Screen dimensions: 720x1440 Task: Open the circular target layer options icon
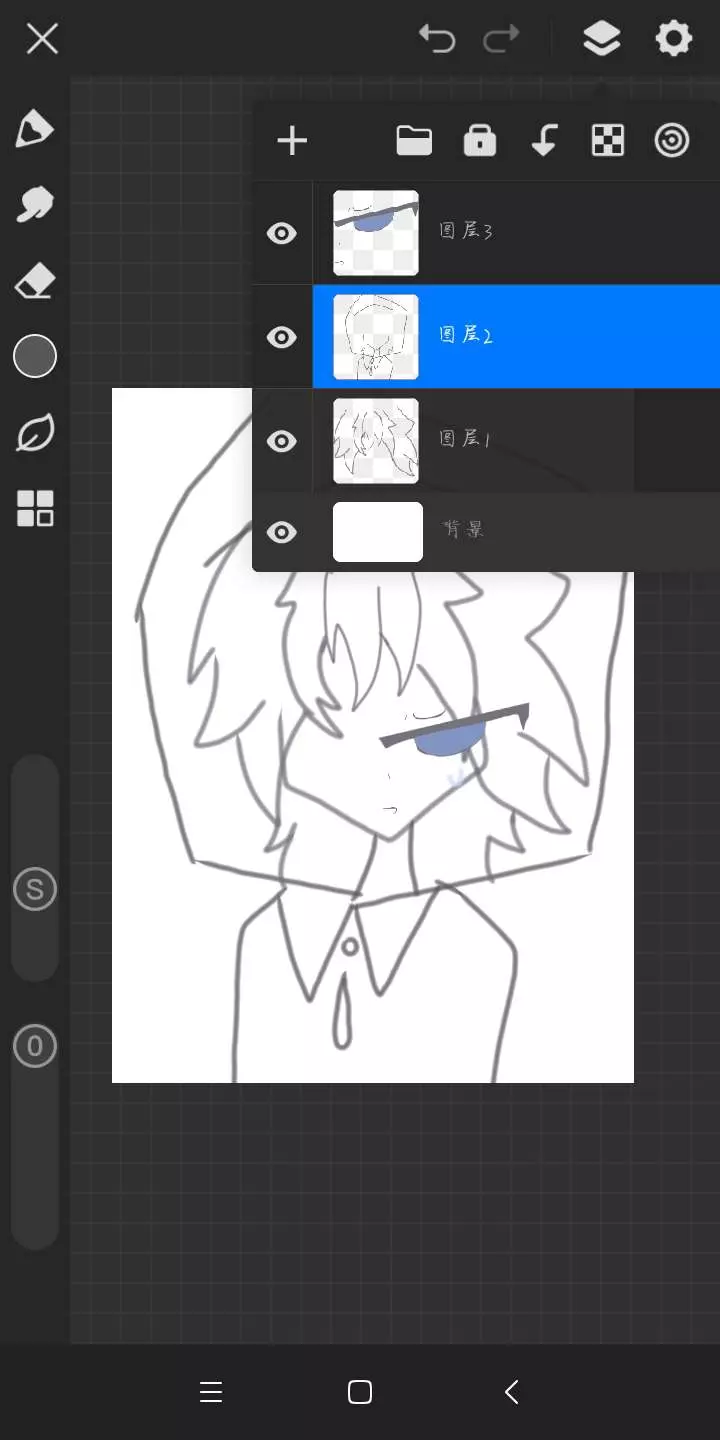click(x=672, y=141)
